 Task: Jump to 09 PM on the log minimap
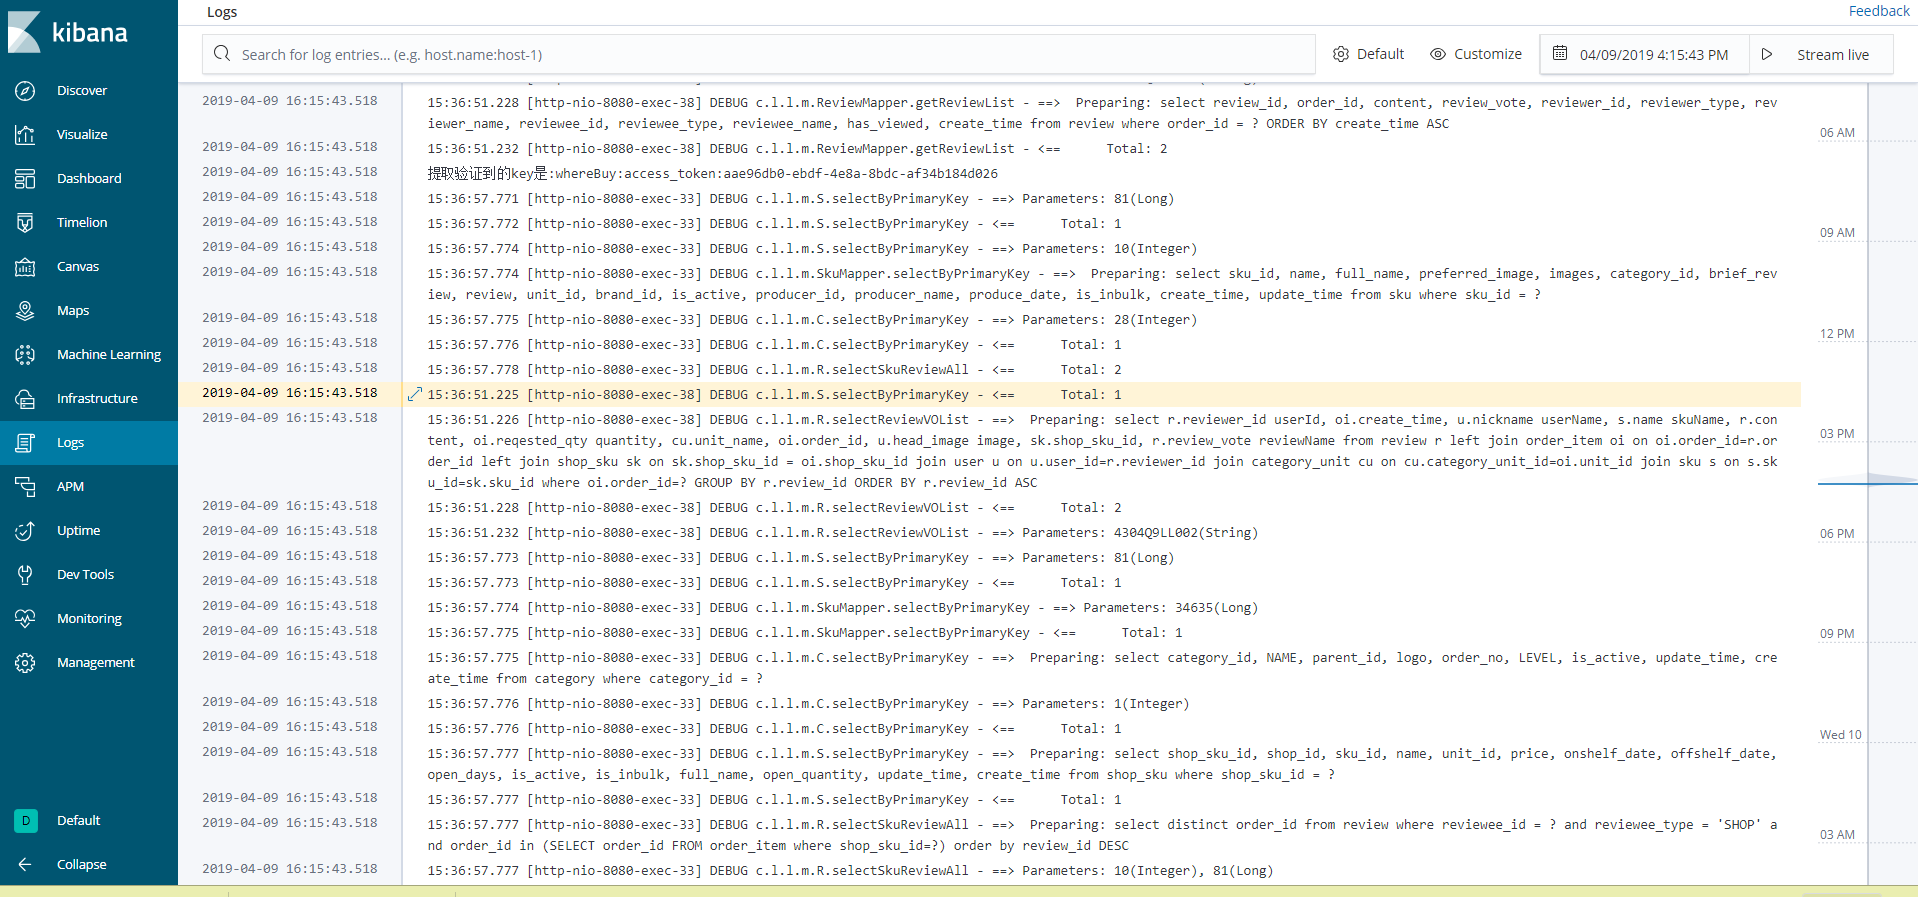pos(1837,634)
